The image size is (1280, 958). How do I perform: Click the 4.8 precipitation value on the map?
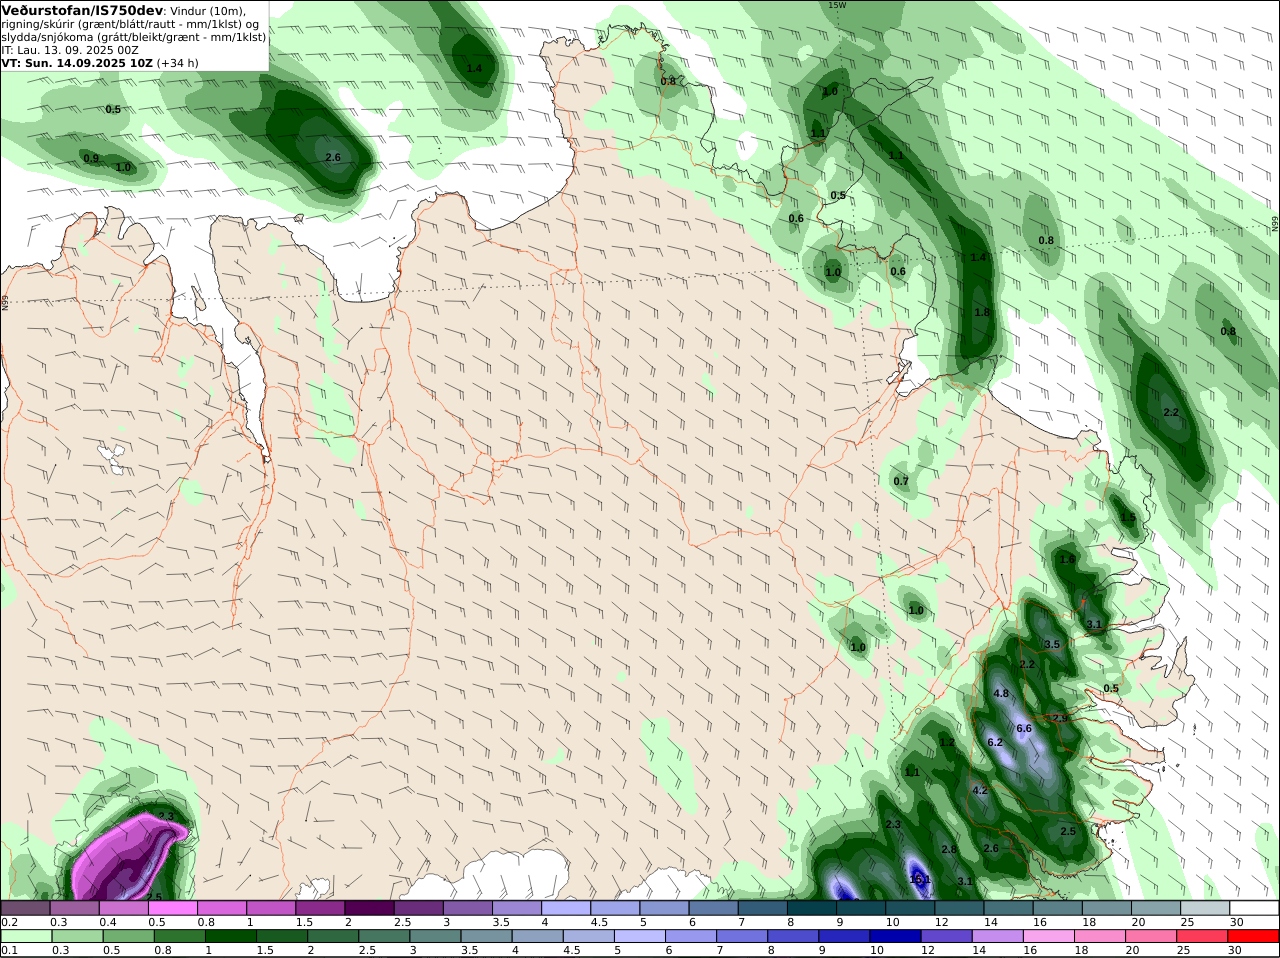pyautogui.click(x=1001, y=694)
